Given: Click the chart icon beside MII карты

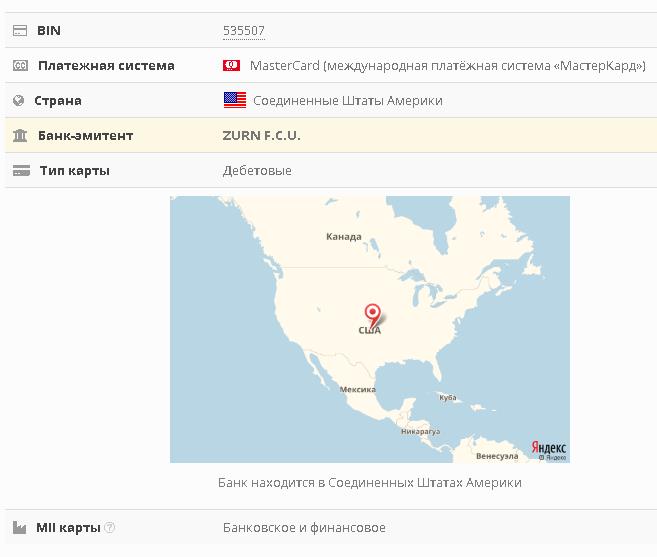Looking at the screenshot, I should pyautogui.click(x=19, y=528).
